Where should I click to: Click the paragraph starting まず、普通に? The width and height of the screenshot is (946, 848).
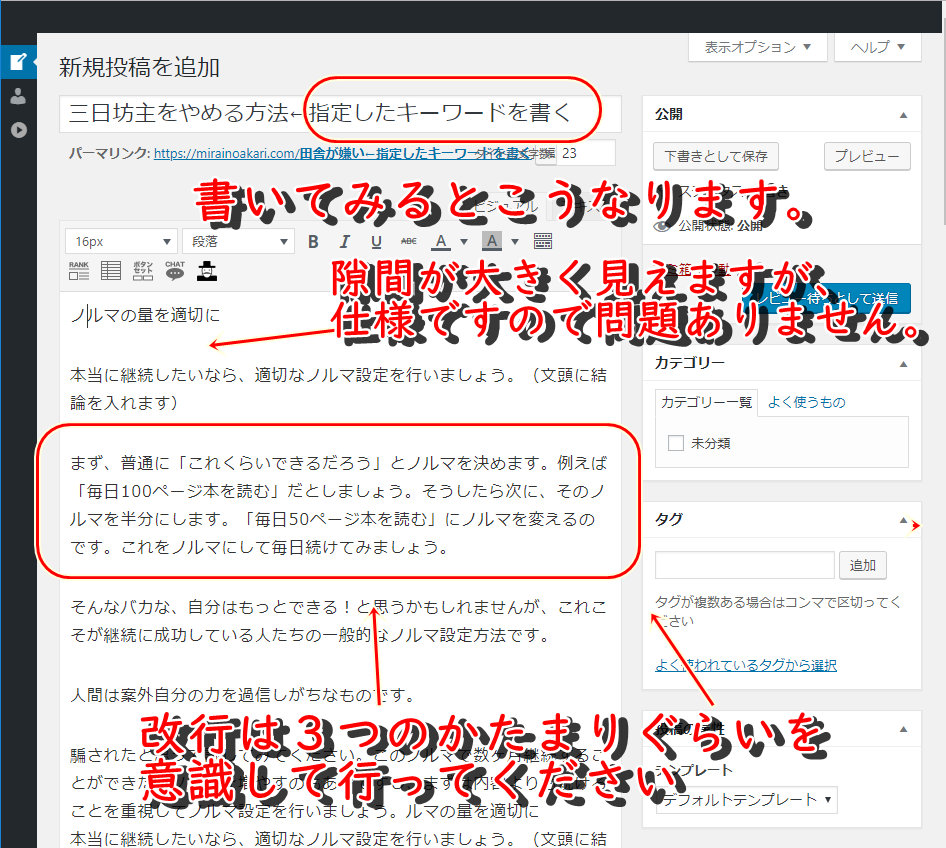click(x=338, y=505)
